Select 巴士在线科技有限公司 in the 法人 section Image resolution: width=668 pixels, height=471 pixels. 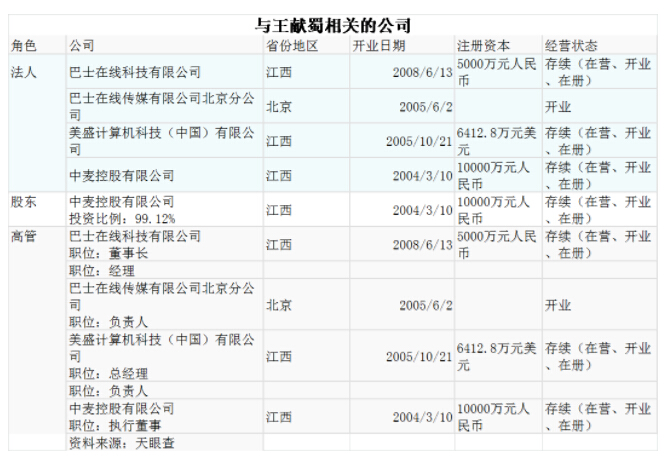(x=135, y=73)
